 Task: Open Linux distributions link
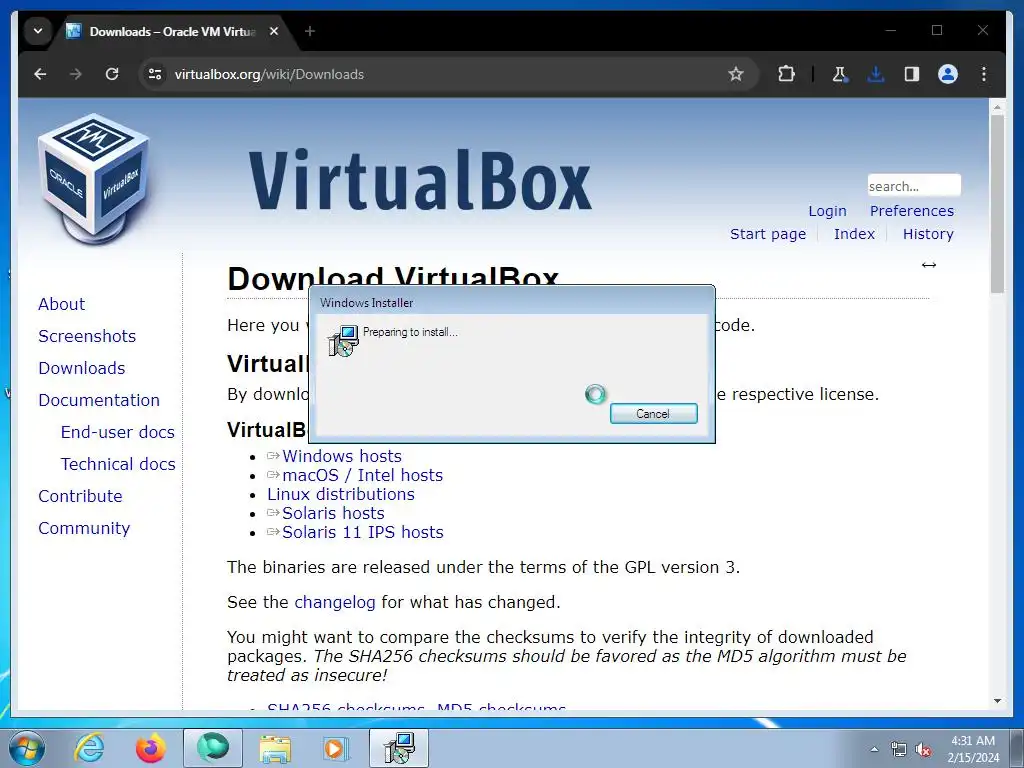click(x=340, y=494)
